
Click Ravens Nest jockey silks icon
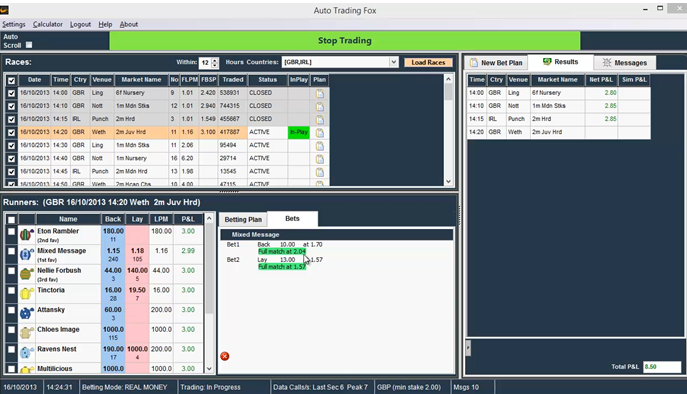(x=26, y=352)
